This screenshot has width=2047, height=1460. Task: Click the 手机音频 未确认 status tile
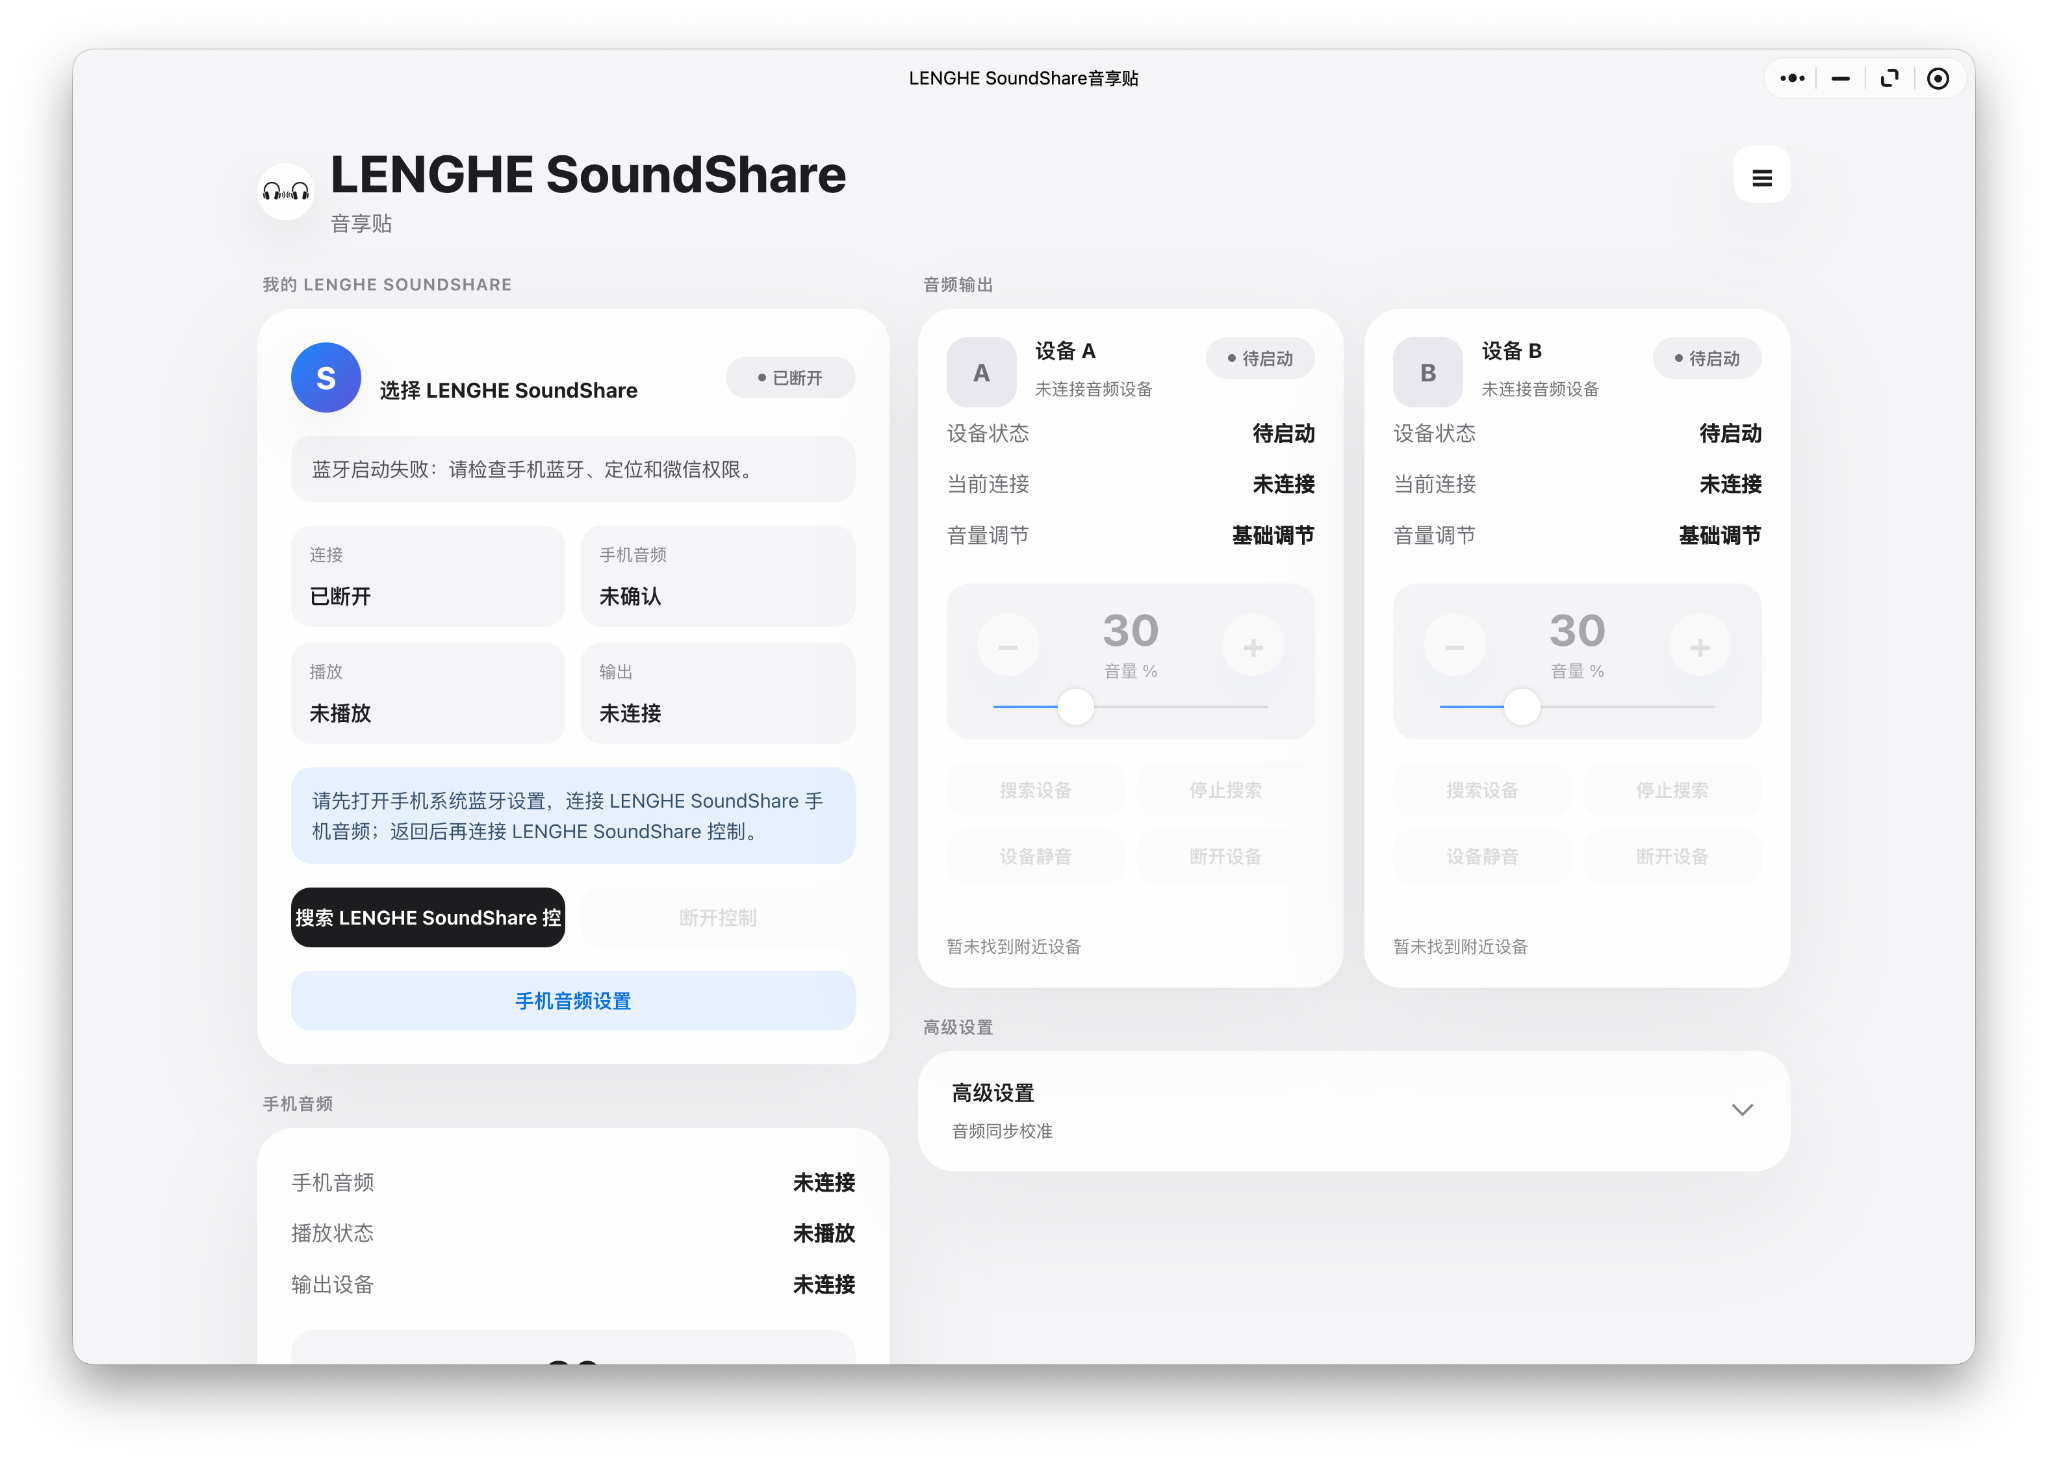pos(718,576)
